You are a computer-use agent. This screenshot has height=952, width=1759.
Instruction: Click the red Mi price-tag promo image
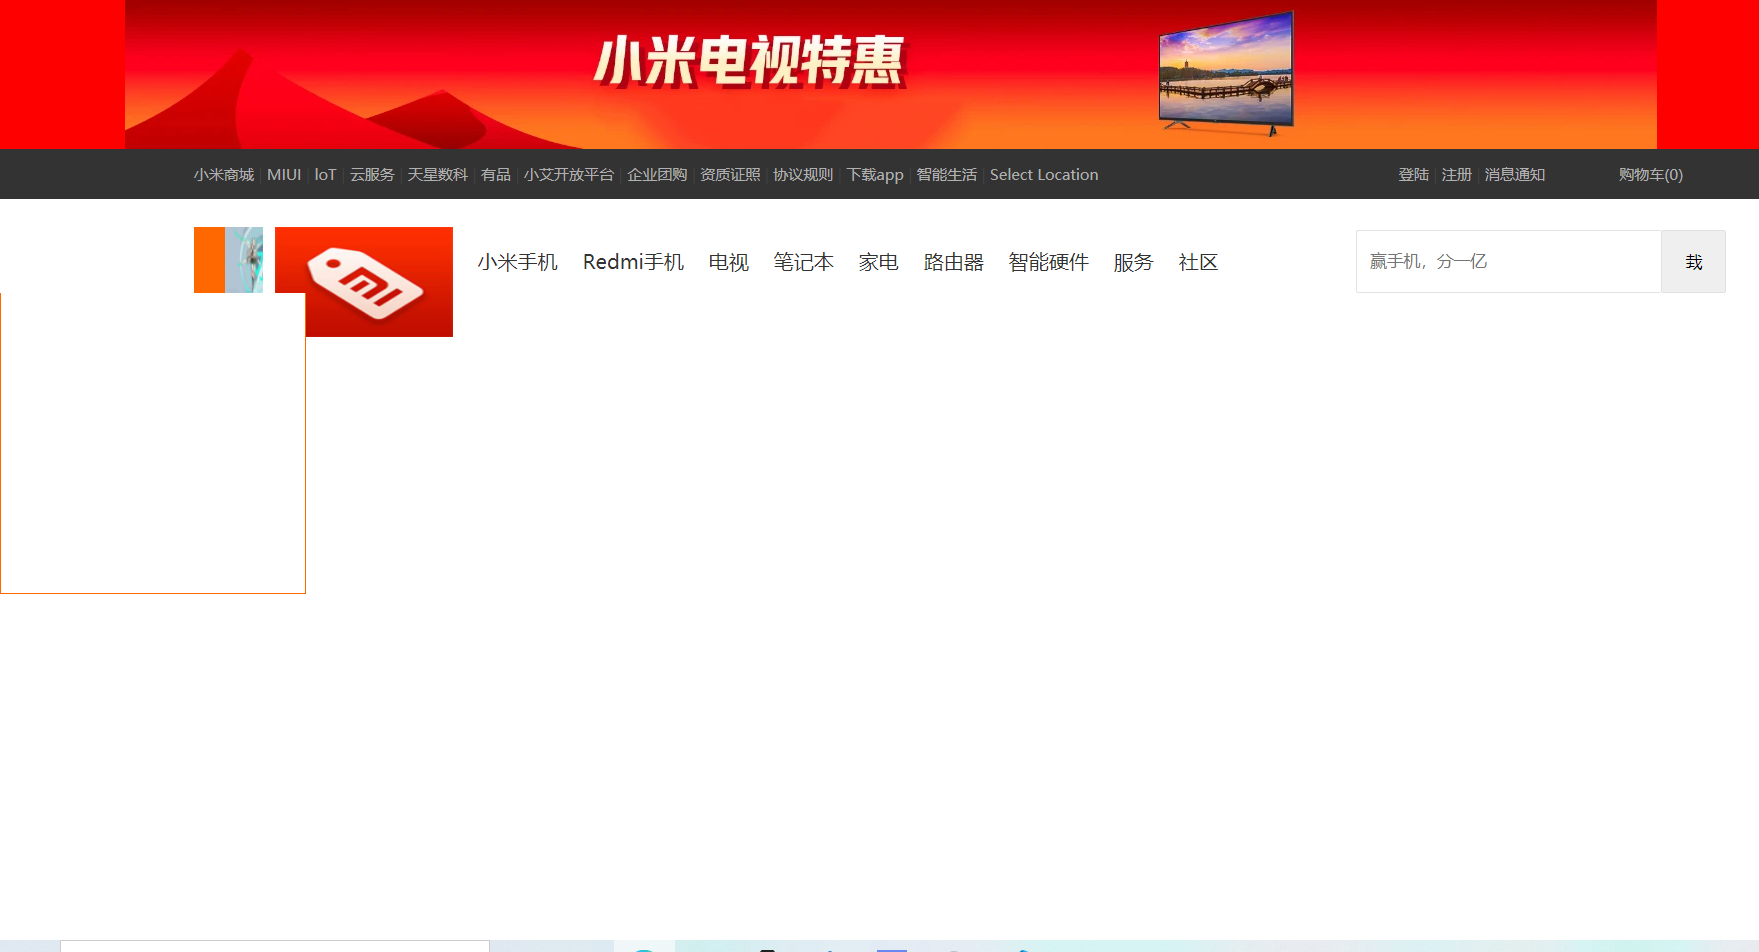tap(364, 282)
